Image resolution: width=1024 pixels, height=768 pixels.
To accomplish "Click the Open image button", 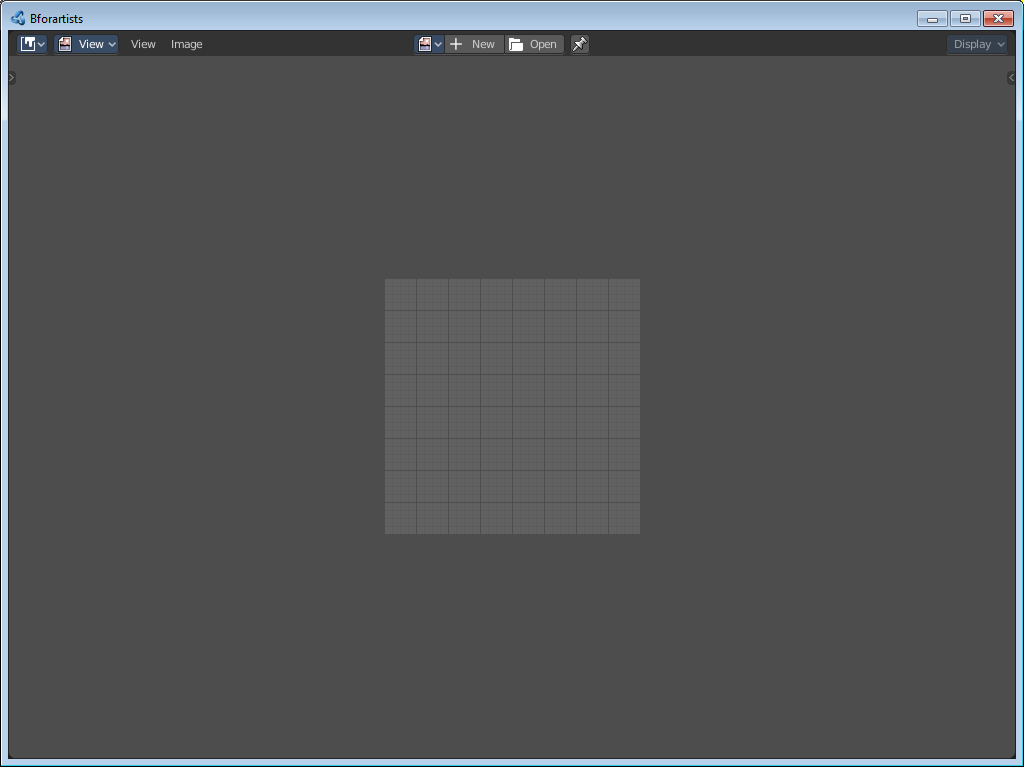I will tap(534, 44).
